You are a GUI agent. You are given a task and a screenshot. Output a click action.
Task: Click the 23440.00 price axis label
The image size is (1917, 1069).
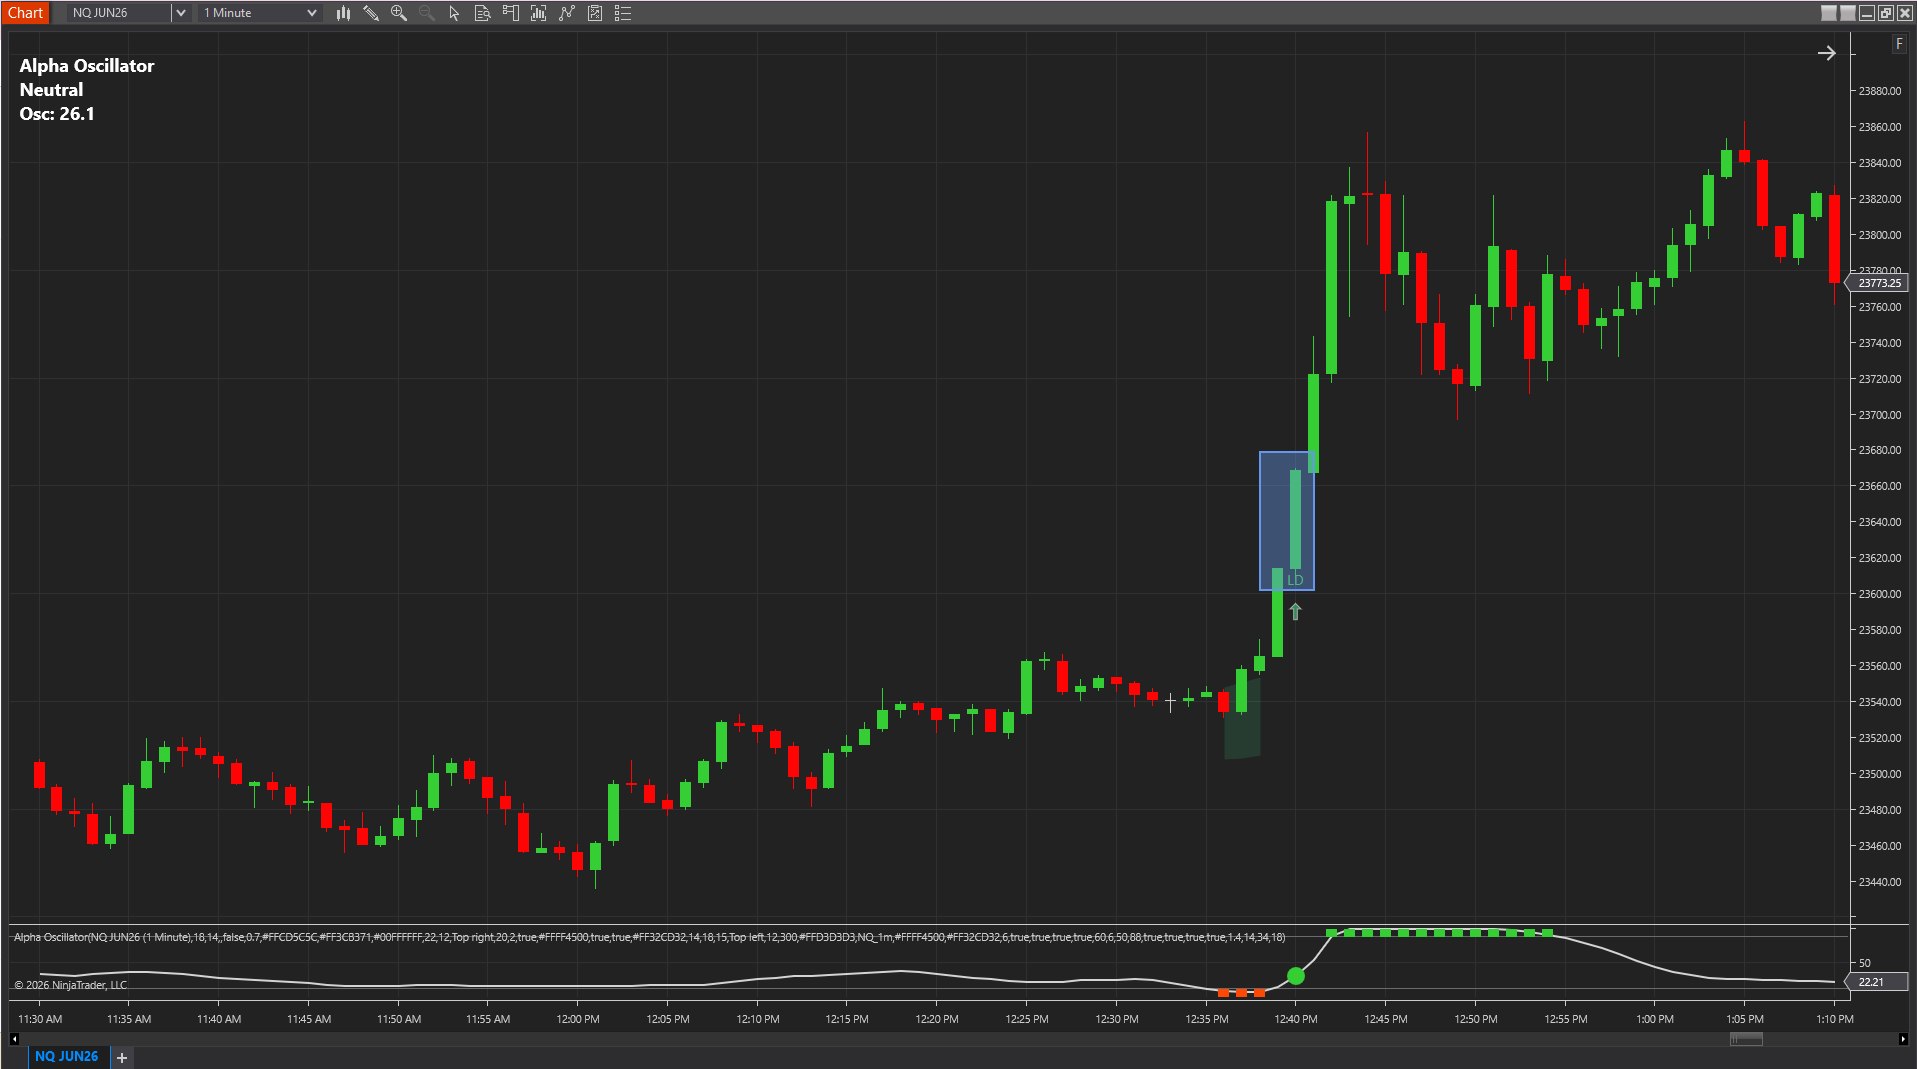1880,882
